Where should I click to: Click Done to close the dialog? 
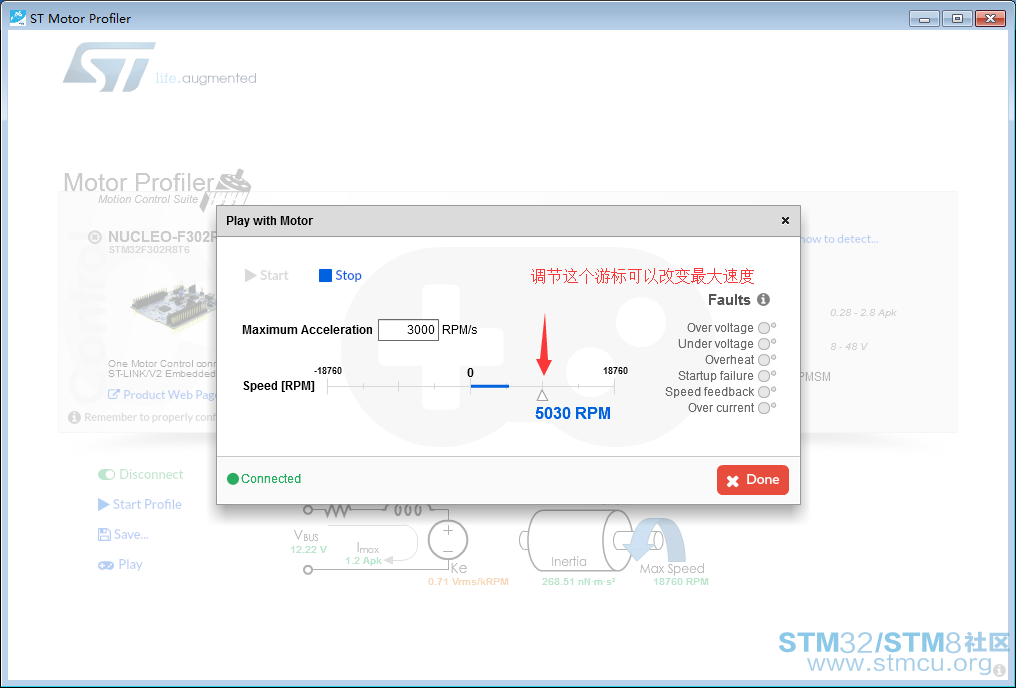tap(752, 480)
